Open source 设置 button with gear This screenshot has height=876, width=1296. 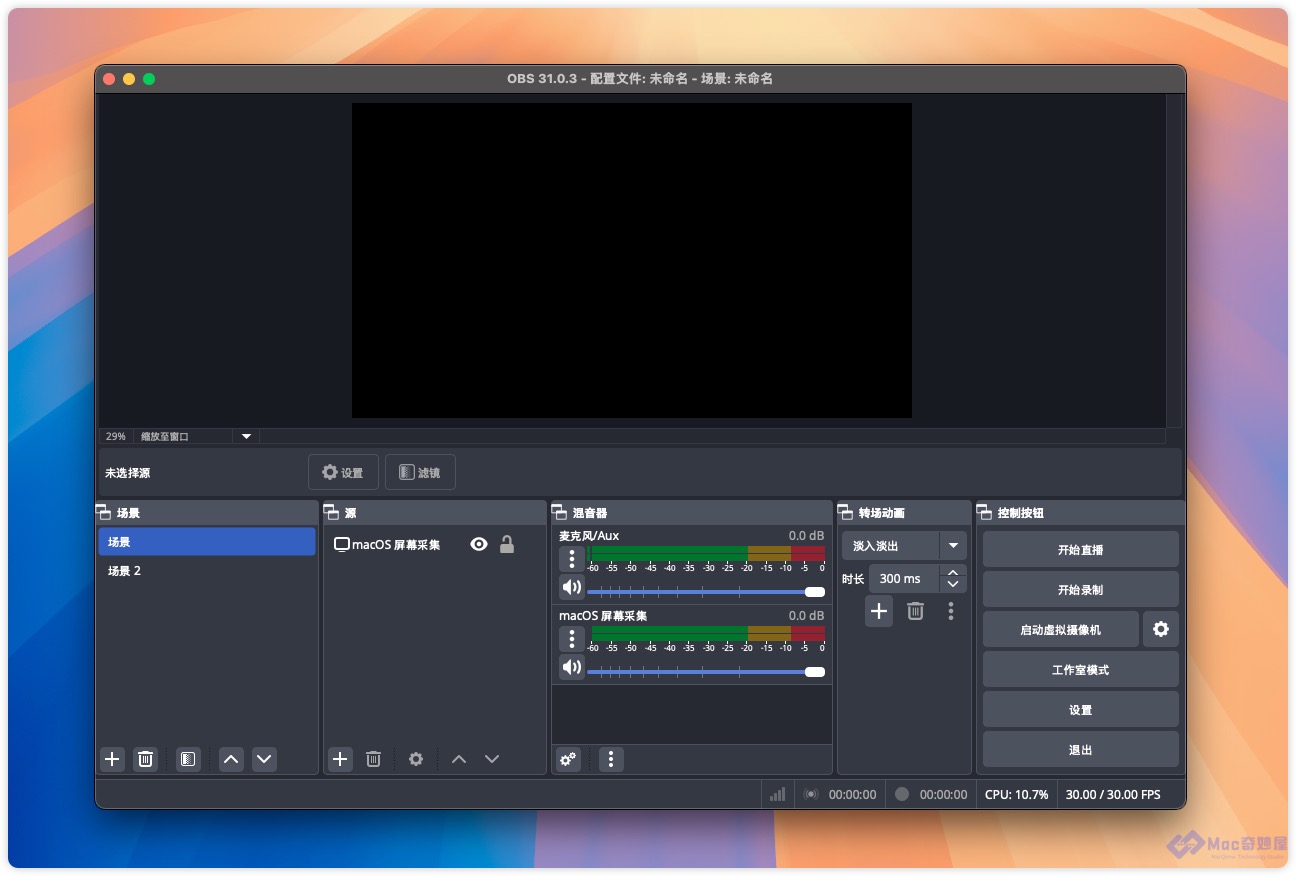pos(343,472)
